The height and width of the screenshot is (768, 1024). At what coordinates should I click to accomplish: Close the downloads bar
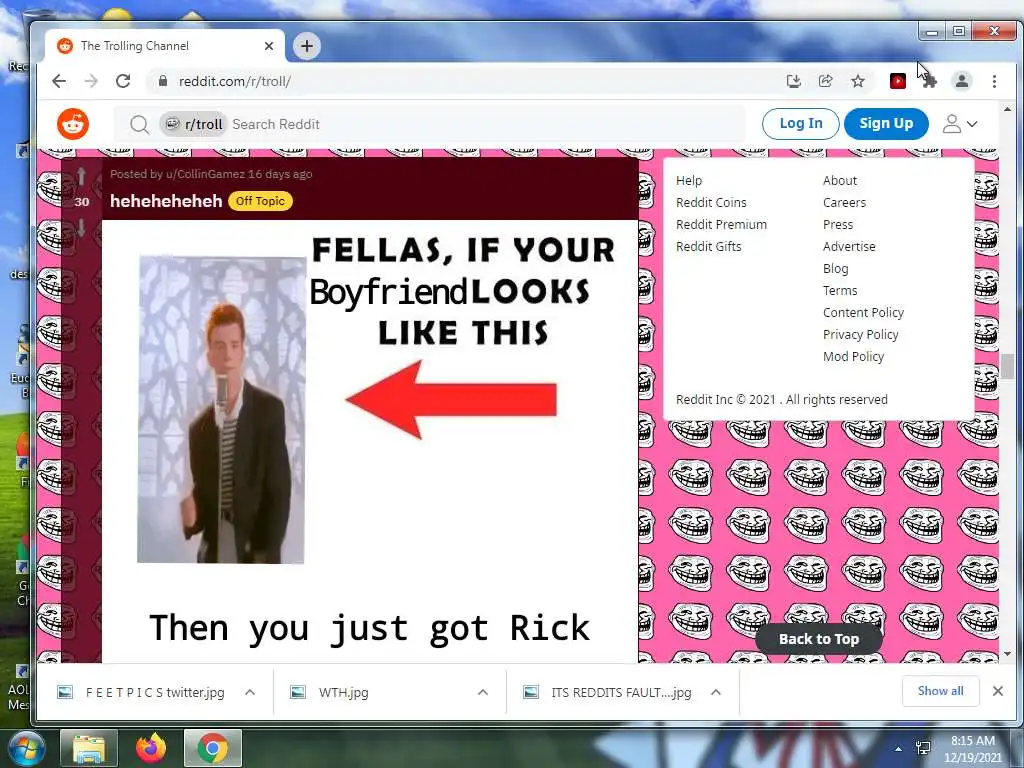click(997, 691)
